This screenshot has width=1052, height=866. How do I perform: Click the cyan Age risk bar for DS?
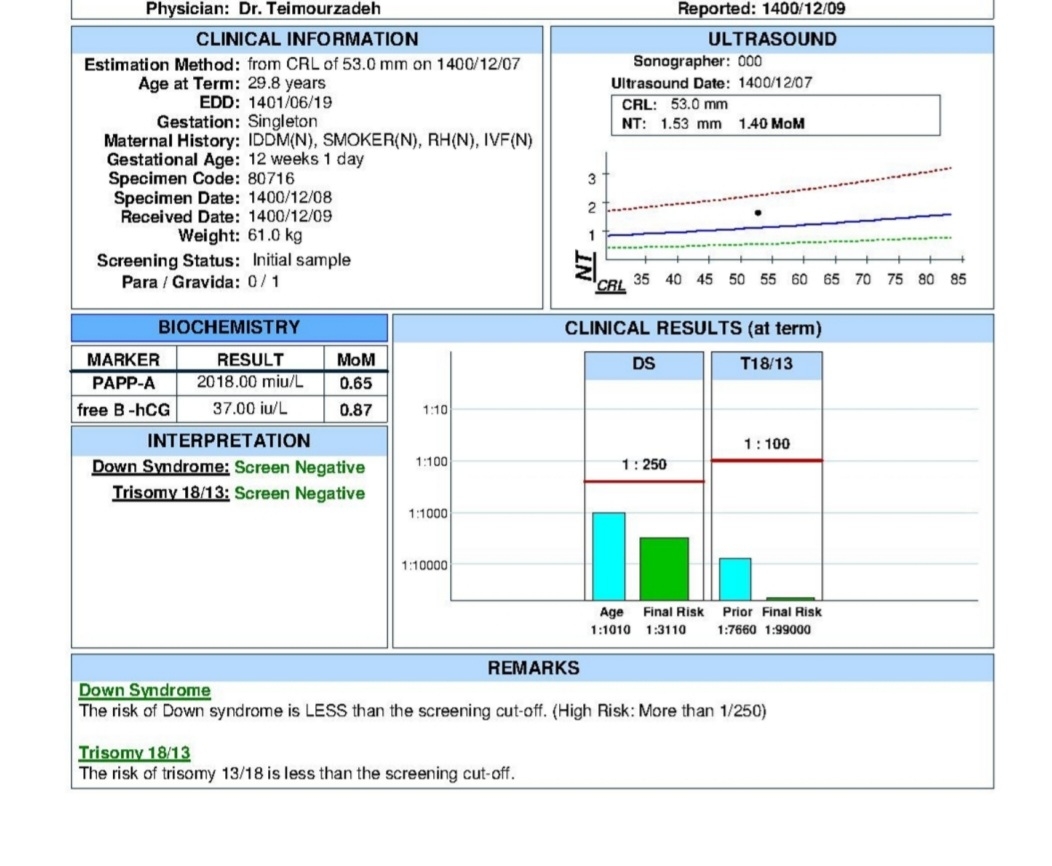[609, 556]
